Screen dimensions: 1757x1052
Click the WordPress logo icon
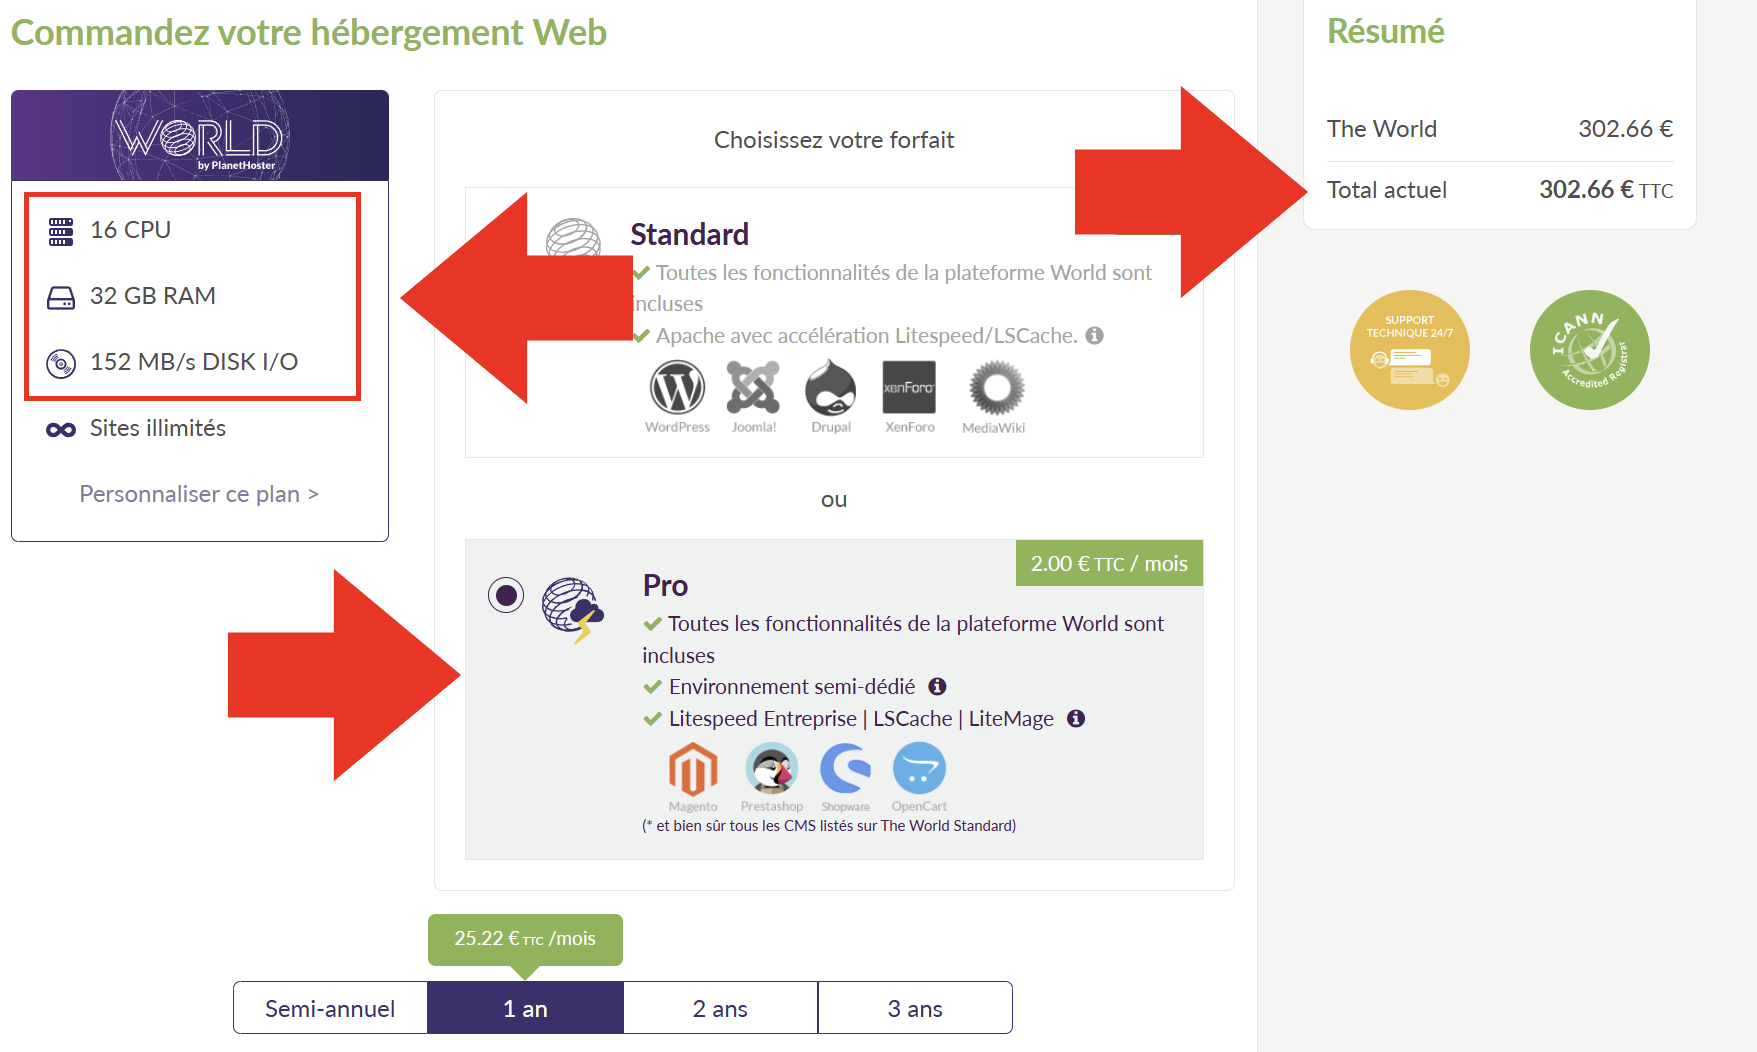677,388
